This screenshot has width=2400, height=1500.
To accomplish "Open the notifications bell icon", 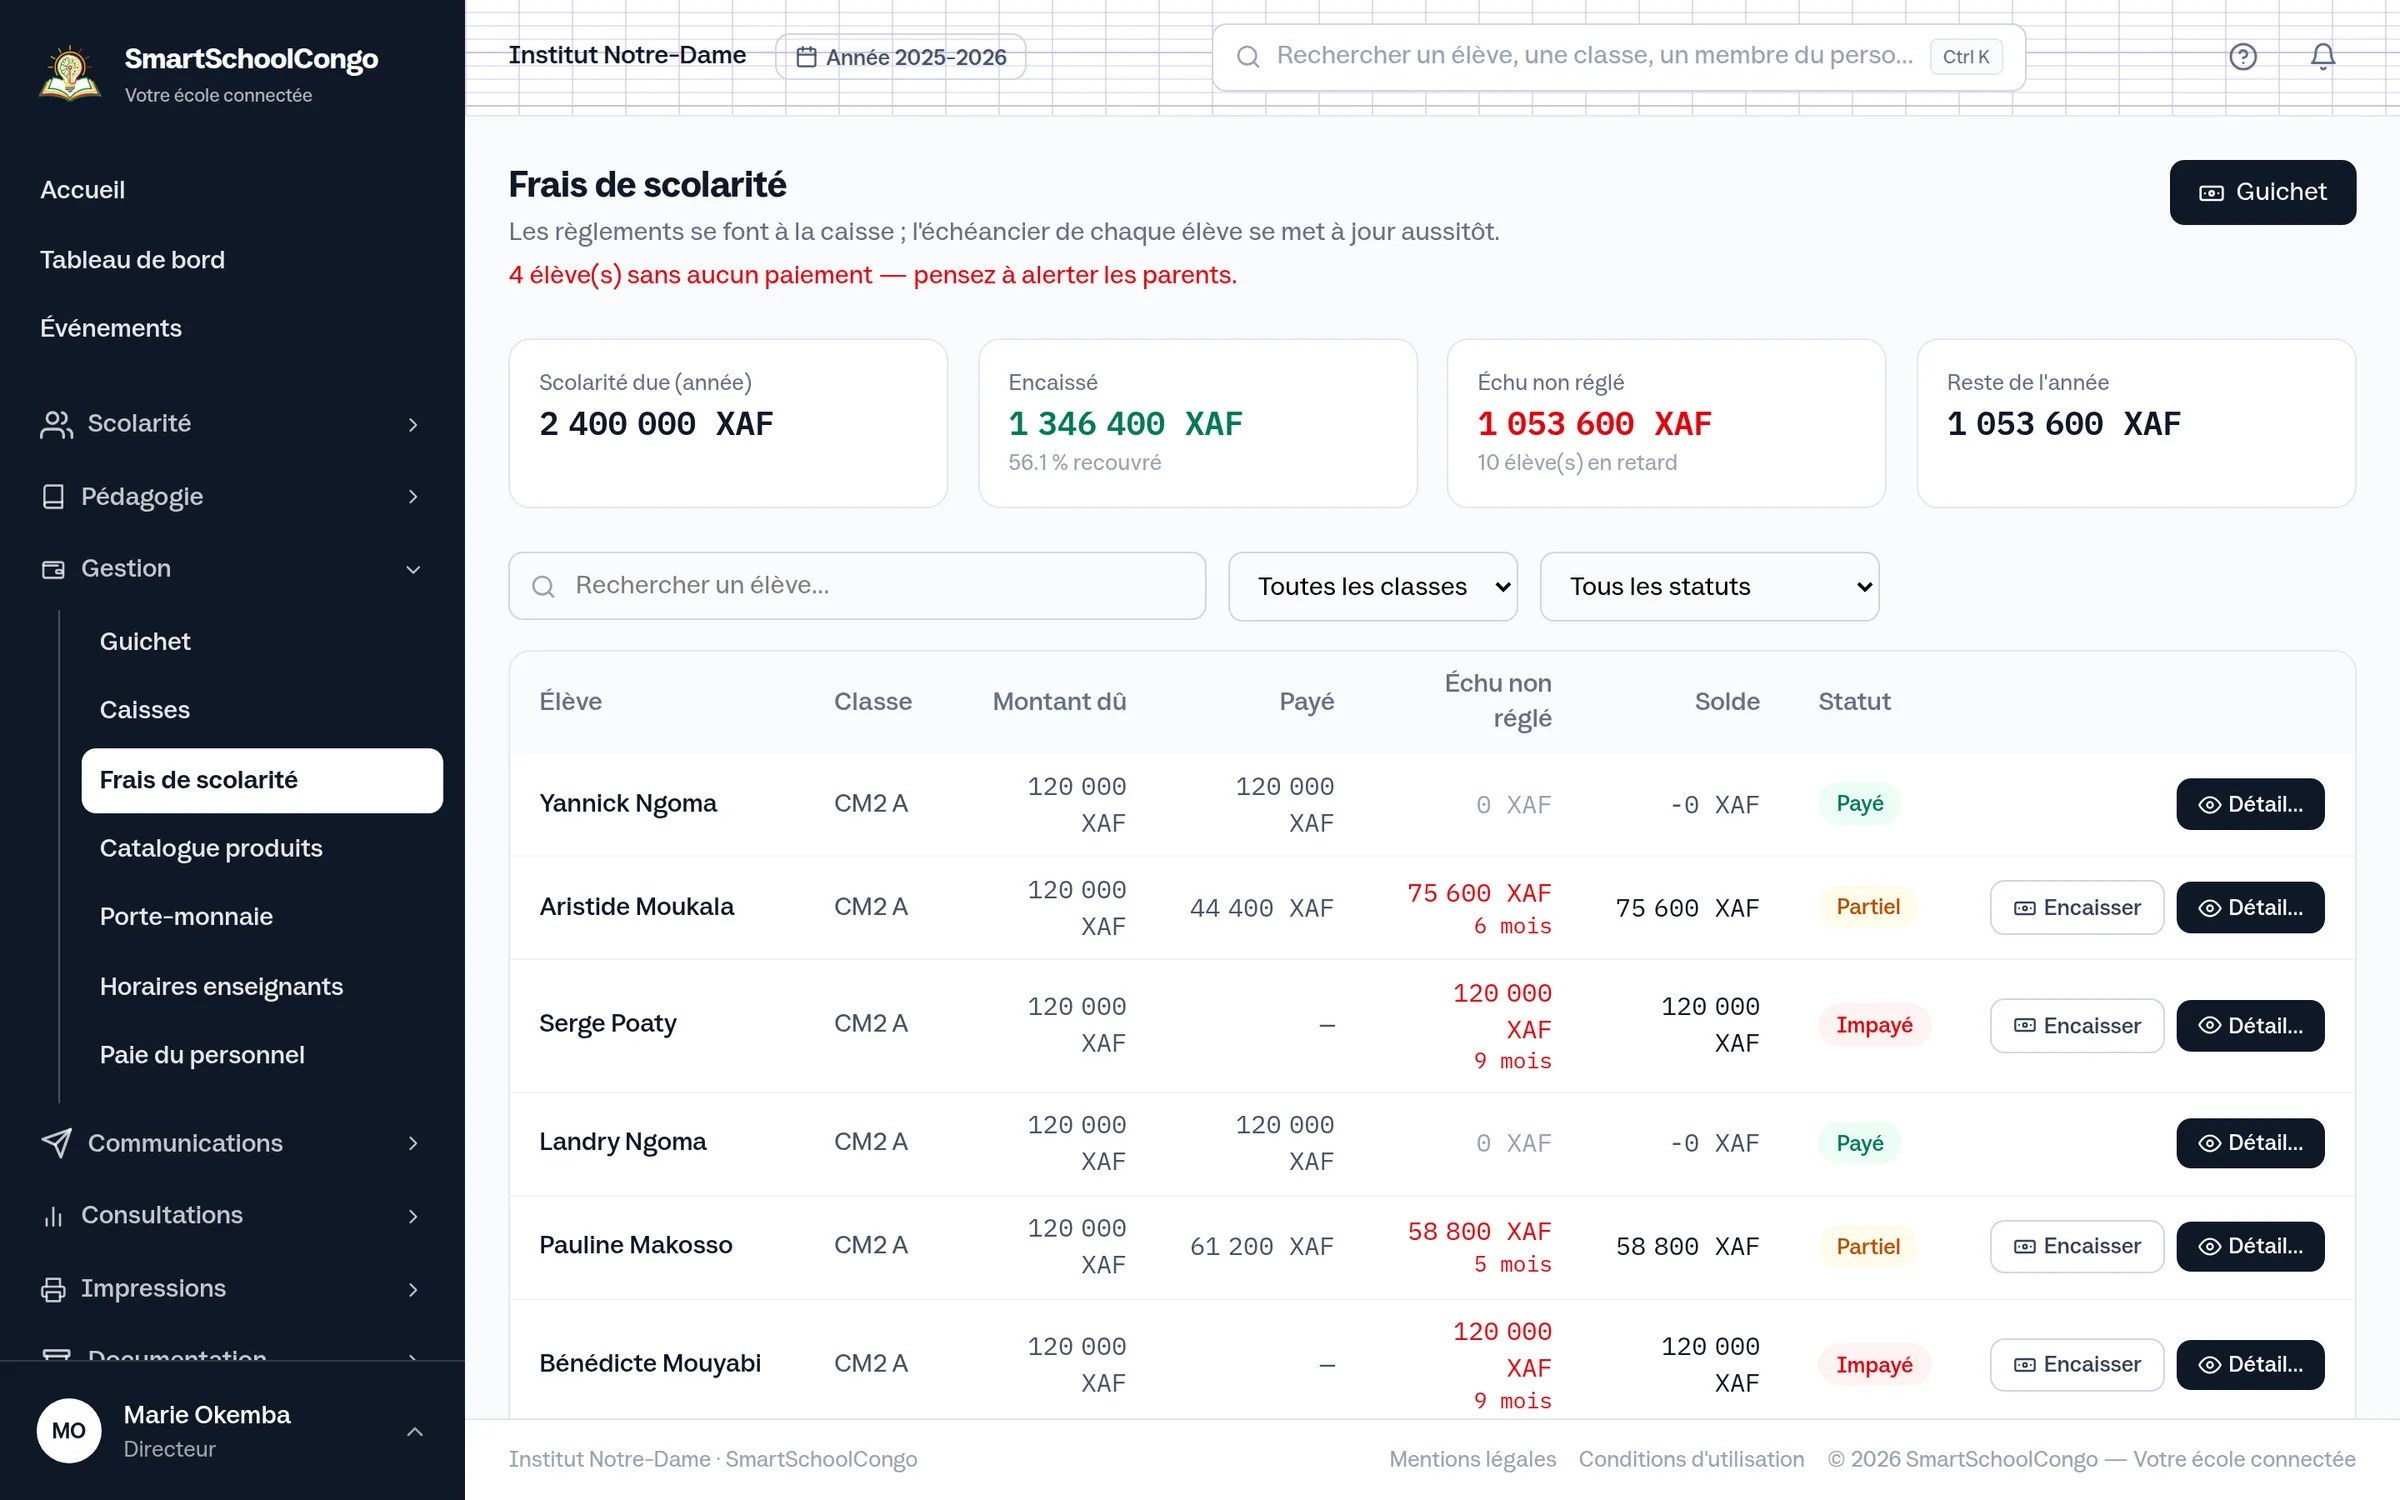I will pos(2323,57).
